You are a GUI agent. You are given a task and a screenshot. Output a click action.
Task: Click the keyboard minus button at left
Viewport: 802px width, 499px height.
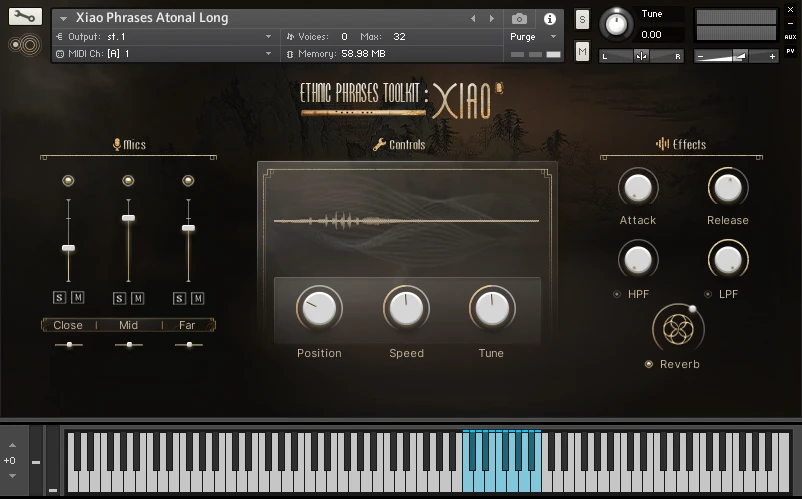pos(36,462)
